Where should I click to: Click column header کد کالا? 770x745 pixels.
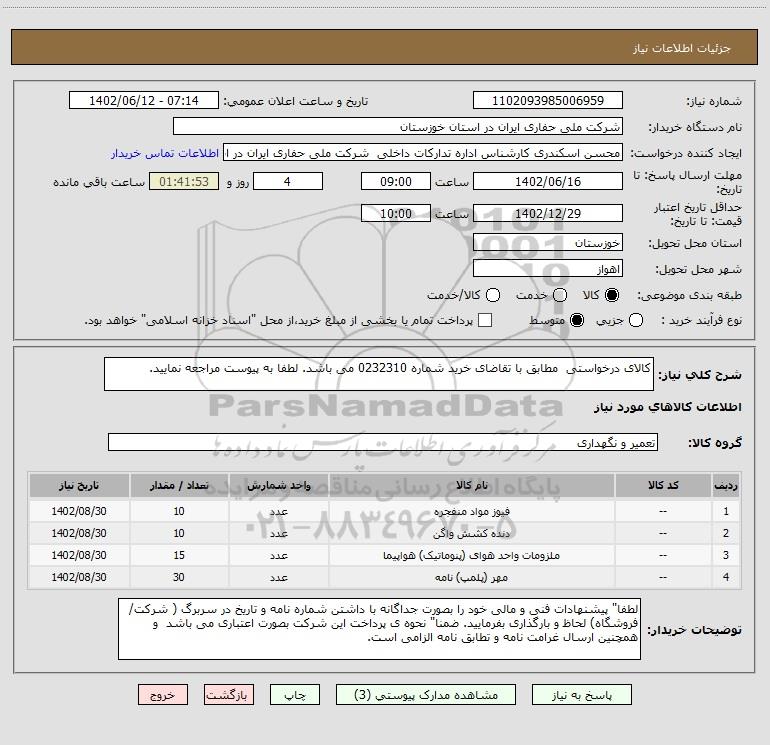pyautogui.click(x=663, y=485)
